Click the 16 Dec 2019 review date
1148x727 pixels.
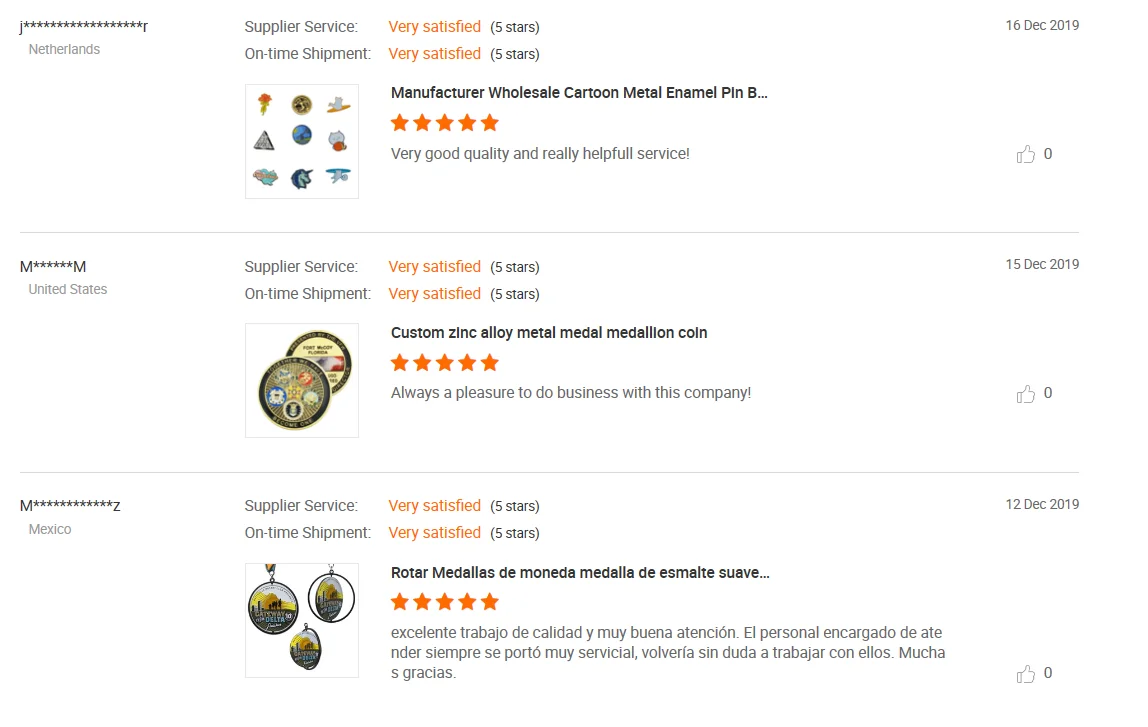1042,25
